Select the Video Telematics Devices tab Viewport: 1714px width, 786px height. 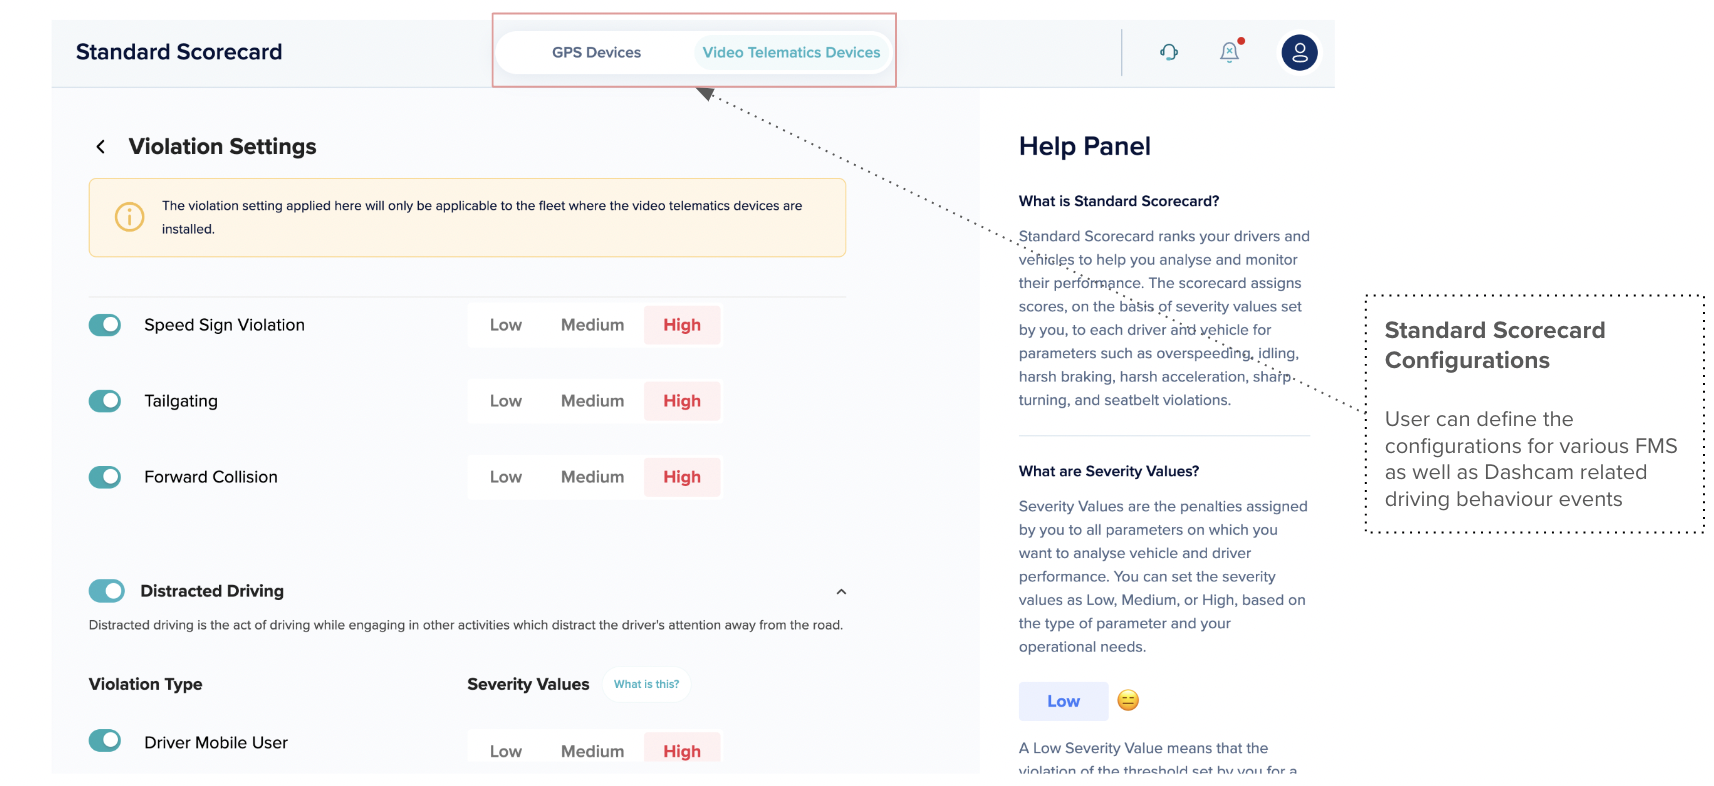(791, 52)
